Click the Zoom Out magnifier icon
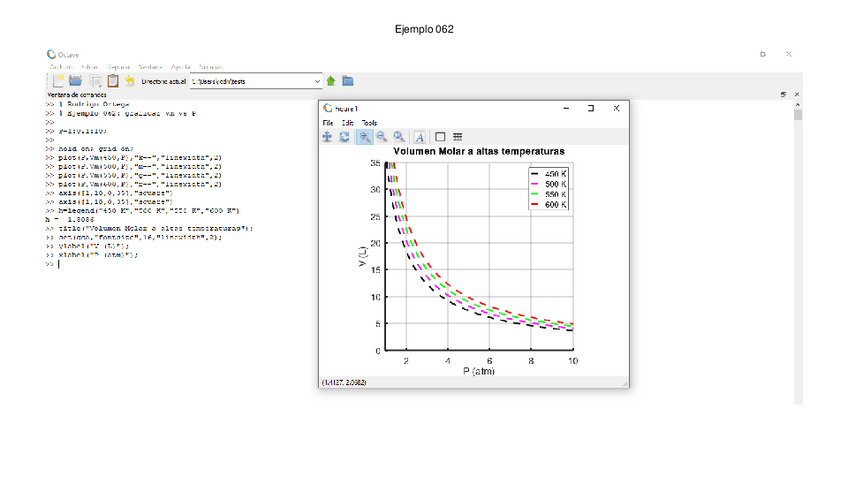The height and width of the screenshot is (477, 848). (382, 137)
